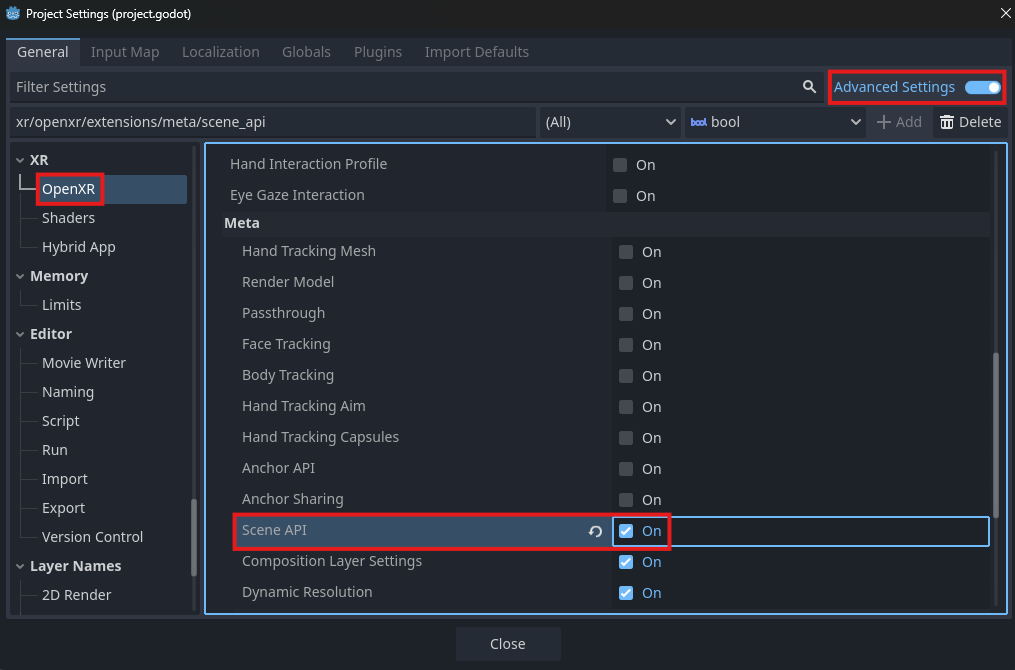This screenshot has width=1015, height=670.
Task: Click the property path xr/openxr field
Action: pyautogui.click(x=273, y=122)
